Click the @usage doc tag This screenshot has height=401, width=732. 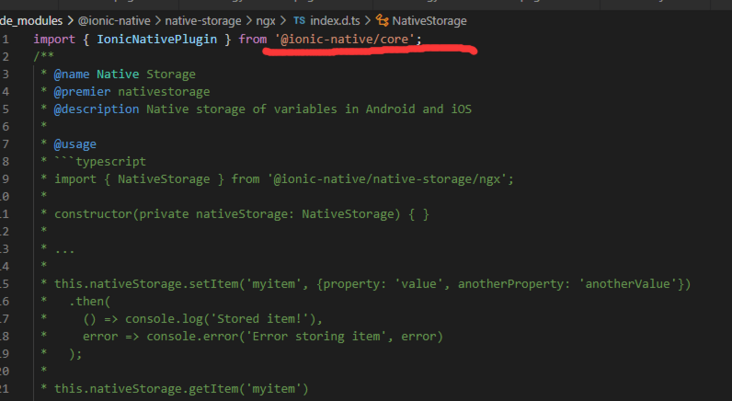tap(75, 144)
